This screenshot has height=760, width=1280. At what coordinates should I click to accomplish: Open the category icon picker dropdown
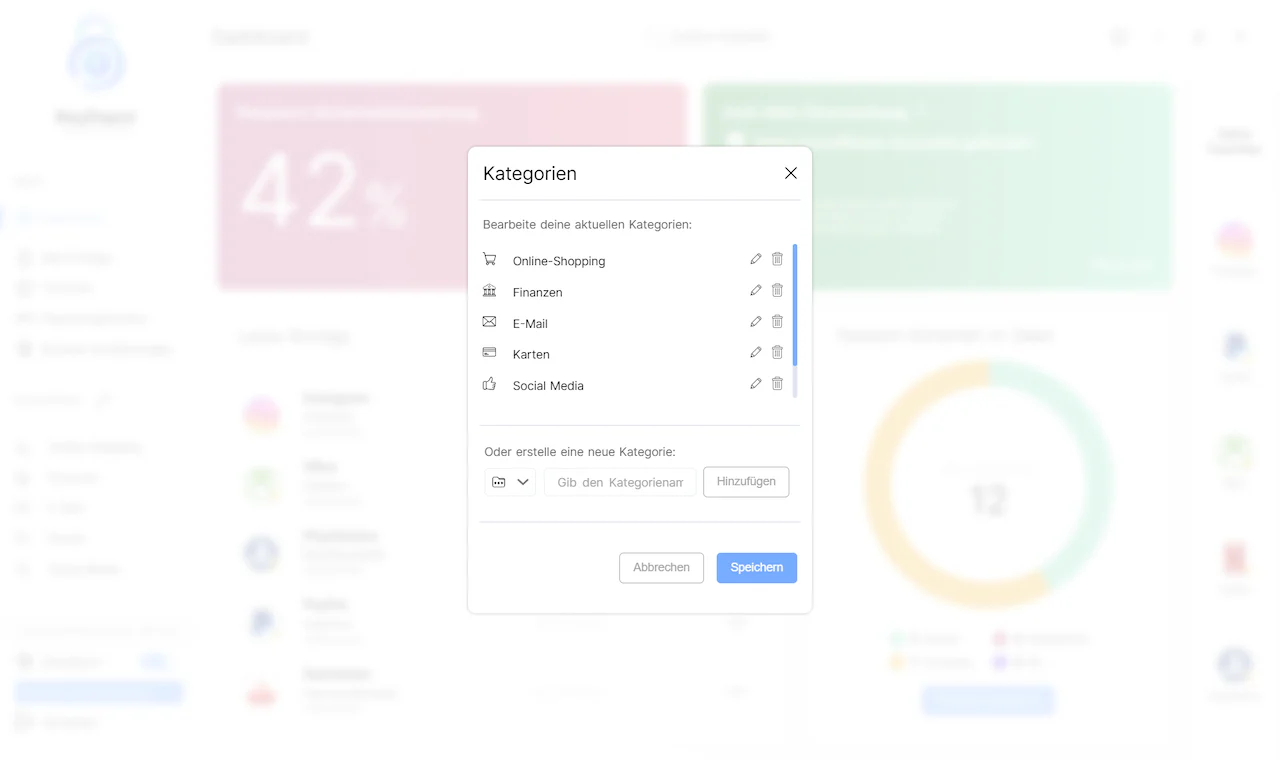pyautogui.click(x=510, y=482)
